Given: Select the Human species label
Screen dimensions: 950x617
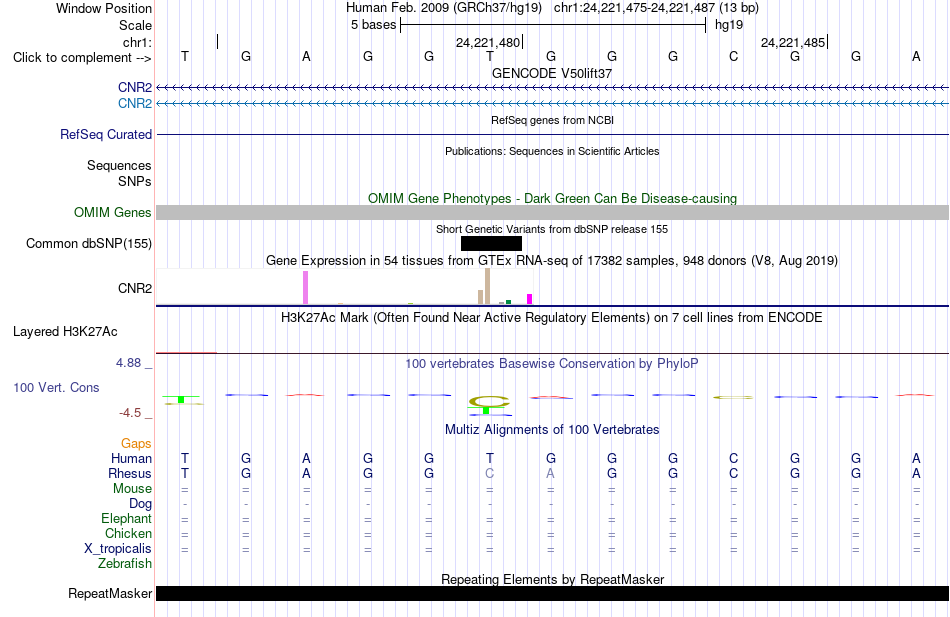Looking at the screenshot, I should point(131,458).
